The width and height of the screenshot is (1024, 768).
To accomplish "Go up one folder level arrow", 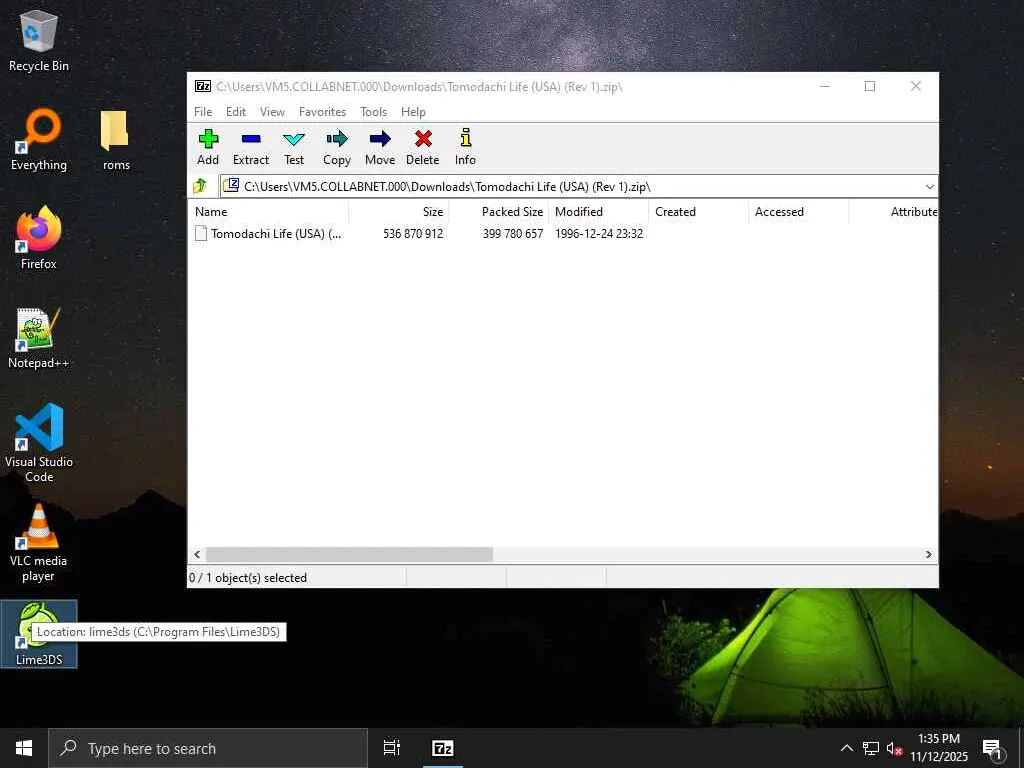I will 200,186.
